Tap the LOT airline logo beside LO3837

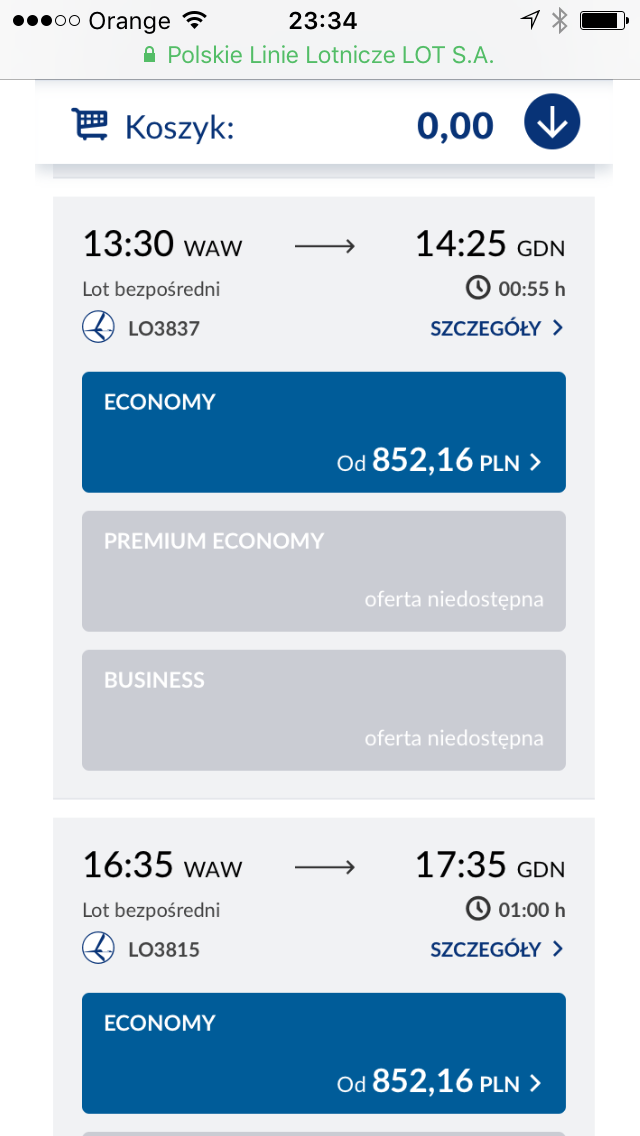coord(99,328)
